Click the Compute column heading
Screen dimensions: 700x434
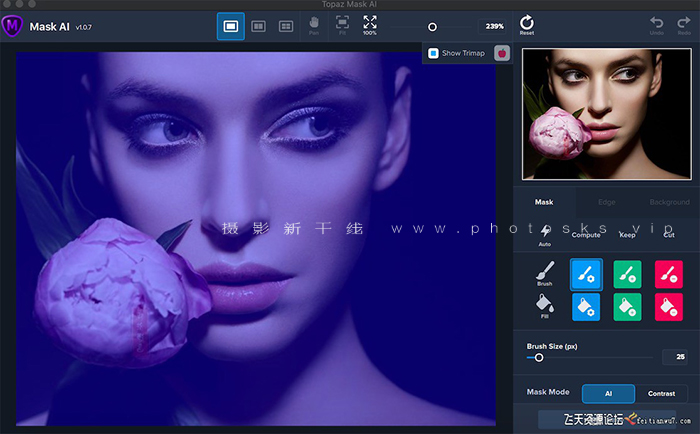[586, 235]
